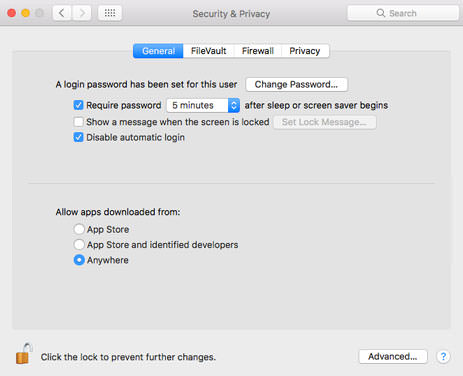Close the window with the red button
The width and height of the screenshot is (463, 376).
pos(12,13)
